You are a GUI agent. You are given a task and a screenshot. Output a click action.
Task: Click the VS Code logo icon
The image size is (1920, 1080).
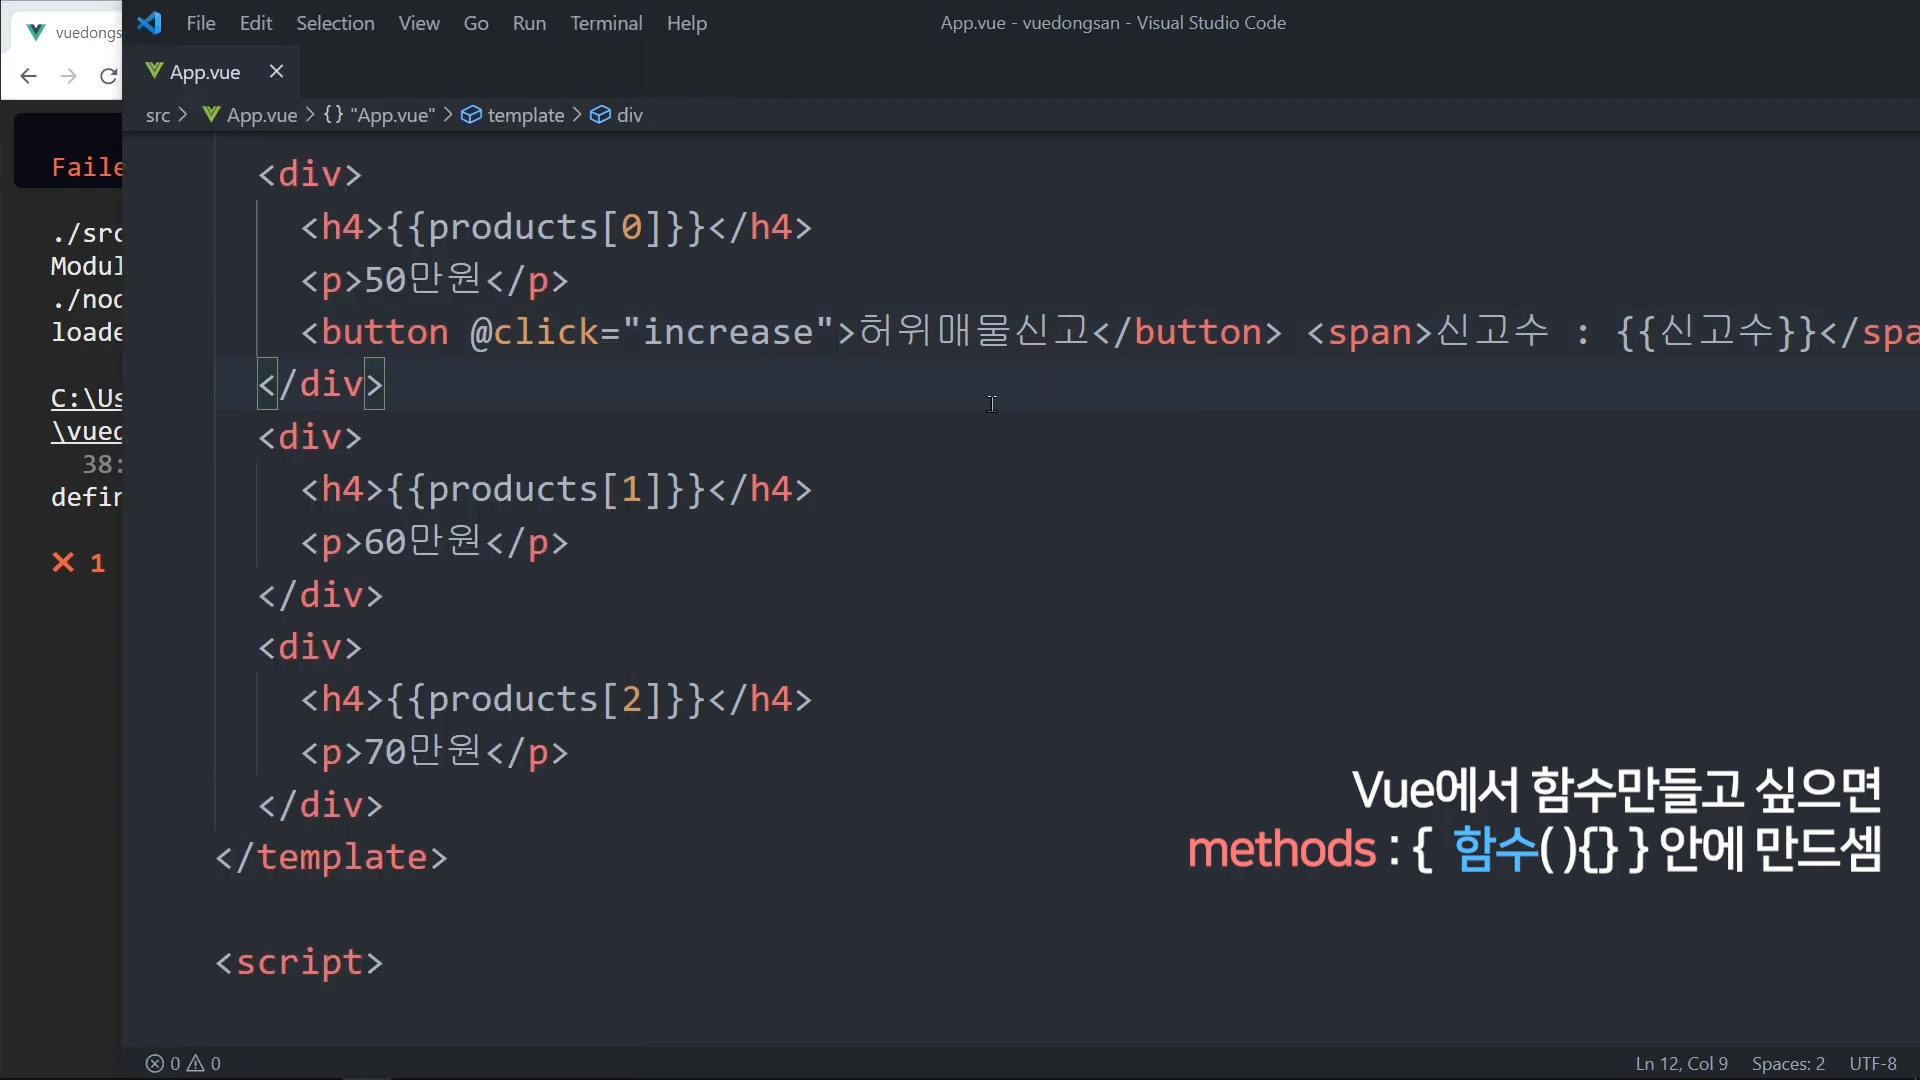149,23
